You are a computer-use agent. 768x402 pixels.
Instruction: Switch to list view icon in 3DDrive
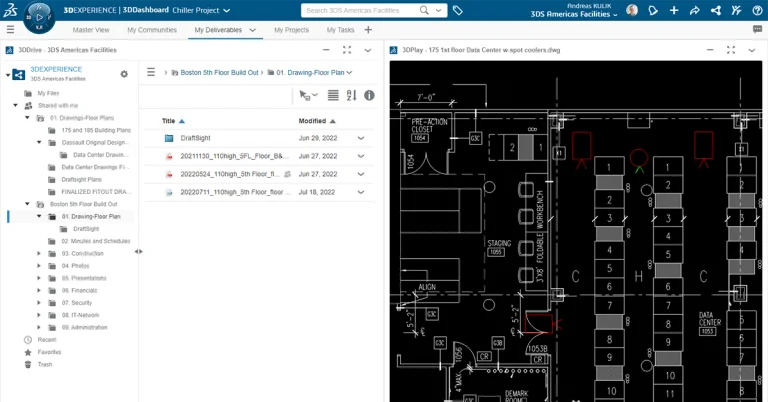[x=333, y=96]
